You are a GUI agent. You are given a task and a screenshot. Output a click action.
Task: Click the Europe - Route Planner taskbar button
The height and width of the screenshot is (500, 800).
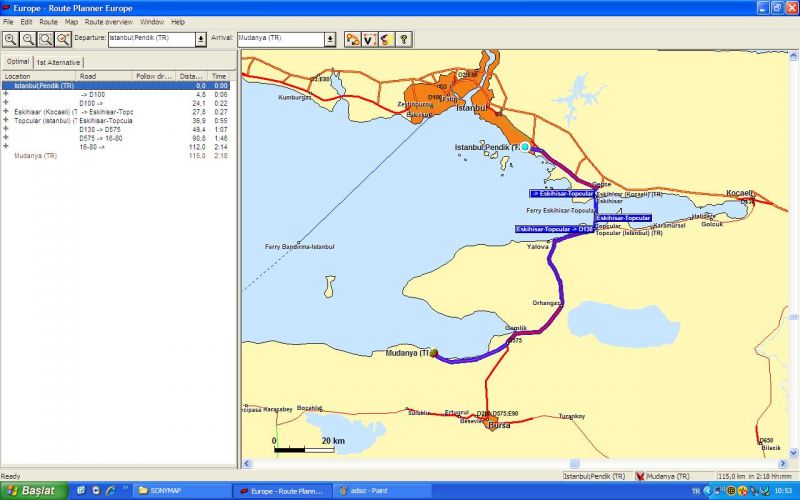(x=282, y=491)
